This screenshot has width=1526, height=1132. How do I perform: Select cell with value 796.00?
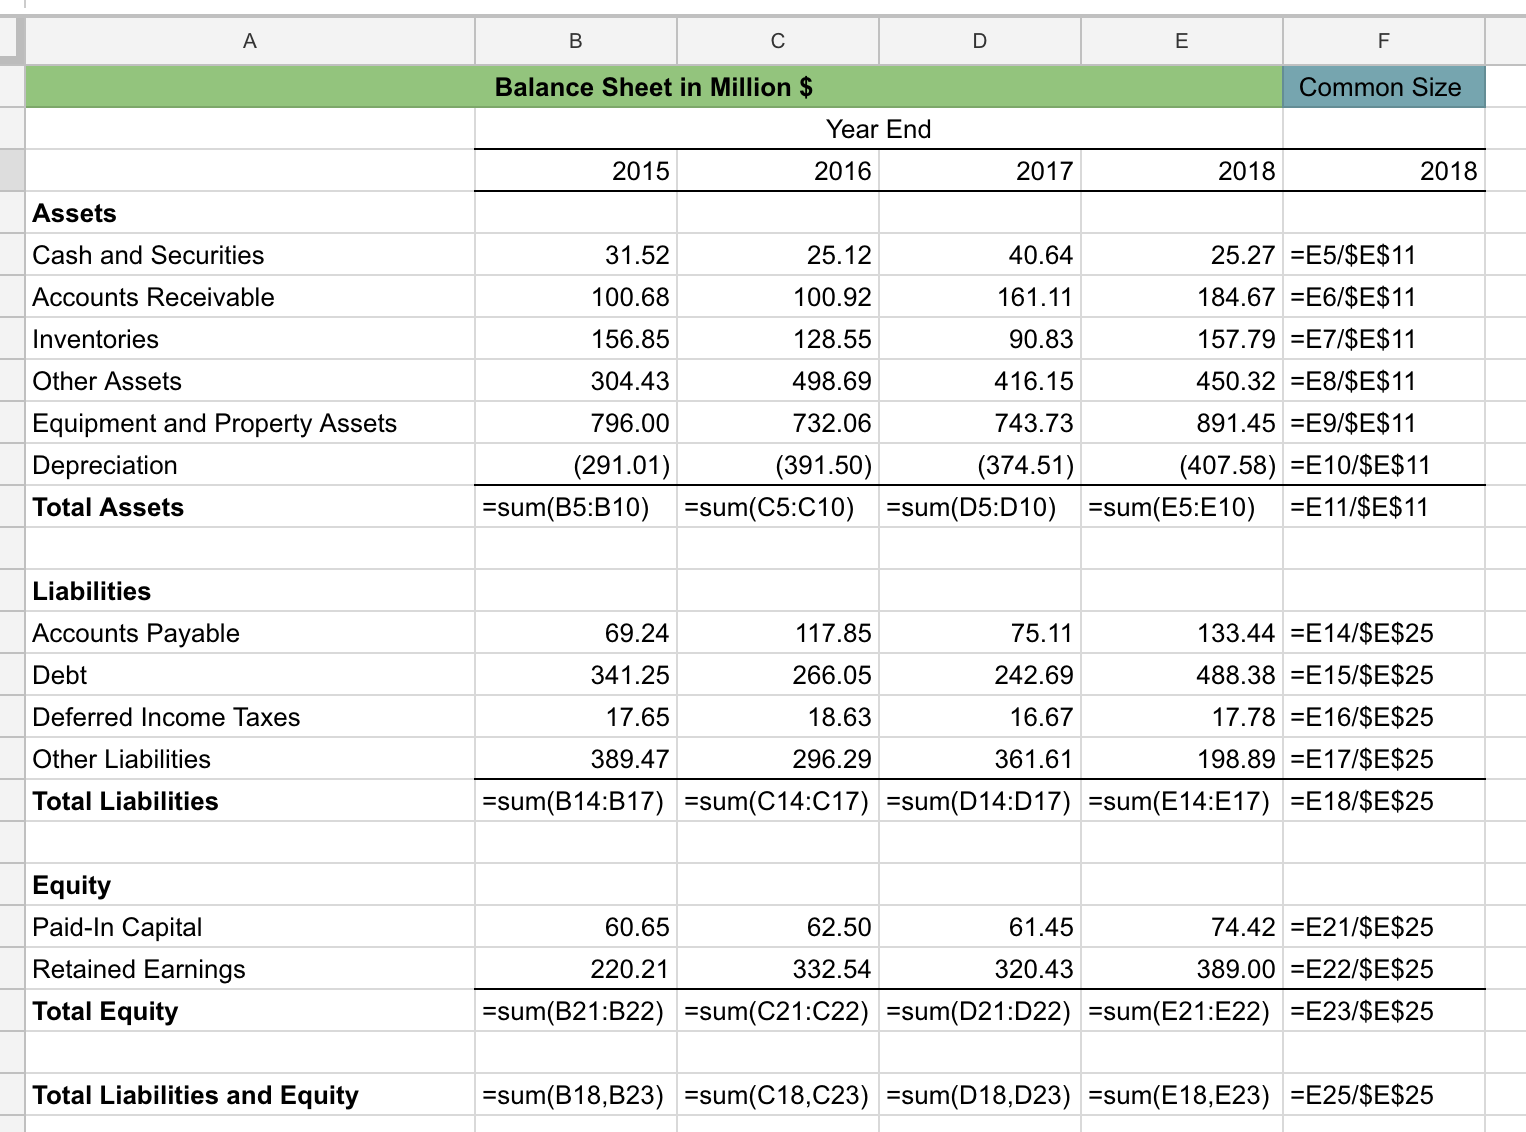pos(576,423)
